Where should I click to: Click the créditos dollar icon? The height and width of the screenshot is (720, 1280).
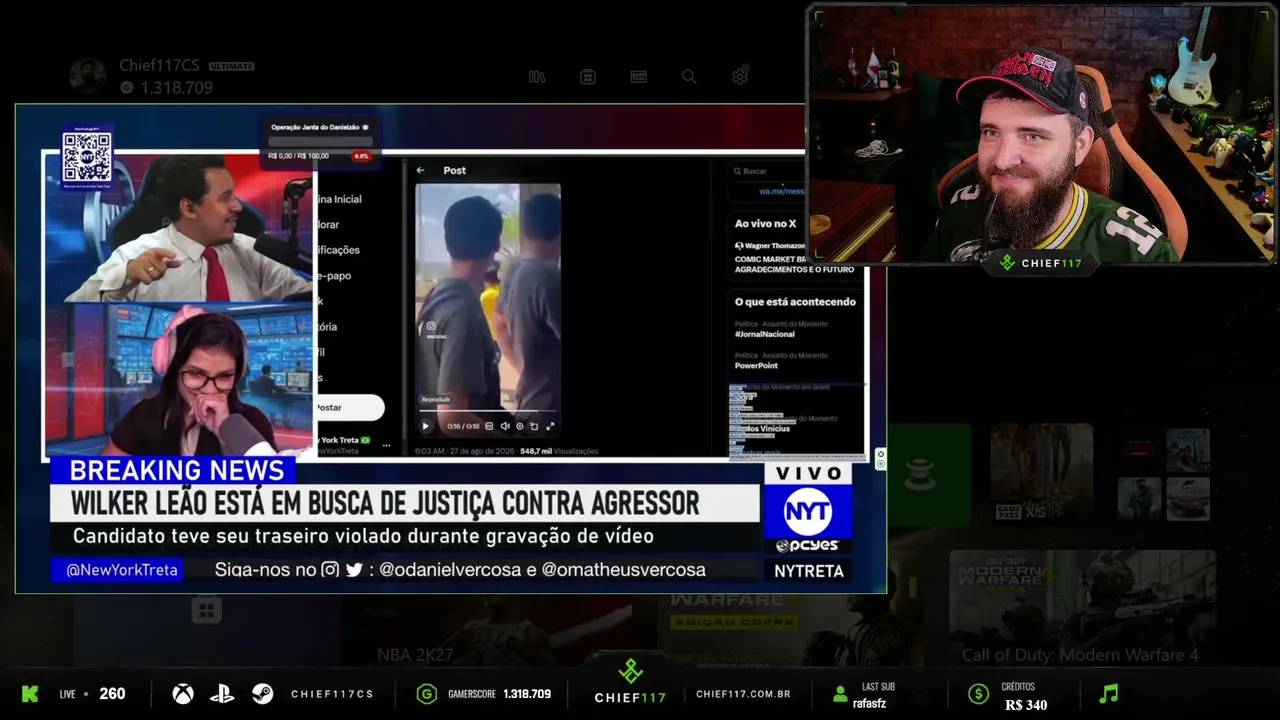click(x=979, y=694)
